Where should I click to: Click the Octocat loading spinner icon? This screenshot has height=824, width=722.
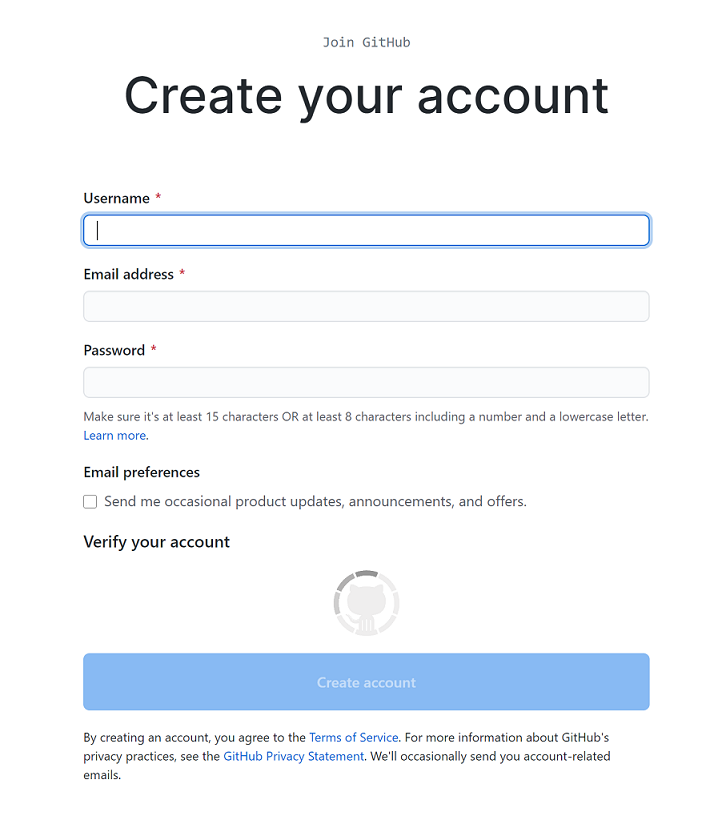point(366,603)
